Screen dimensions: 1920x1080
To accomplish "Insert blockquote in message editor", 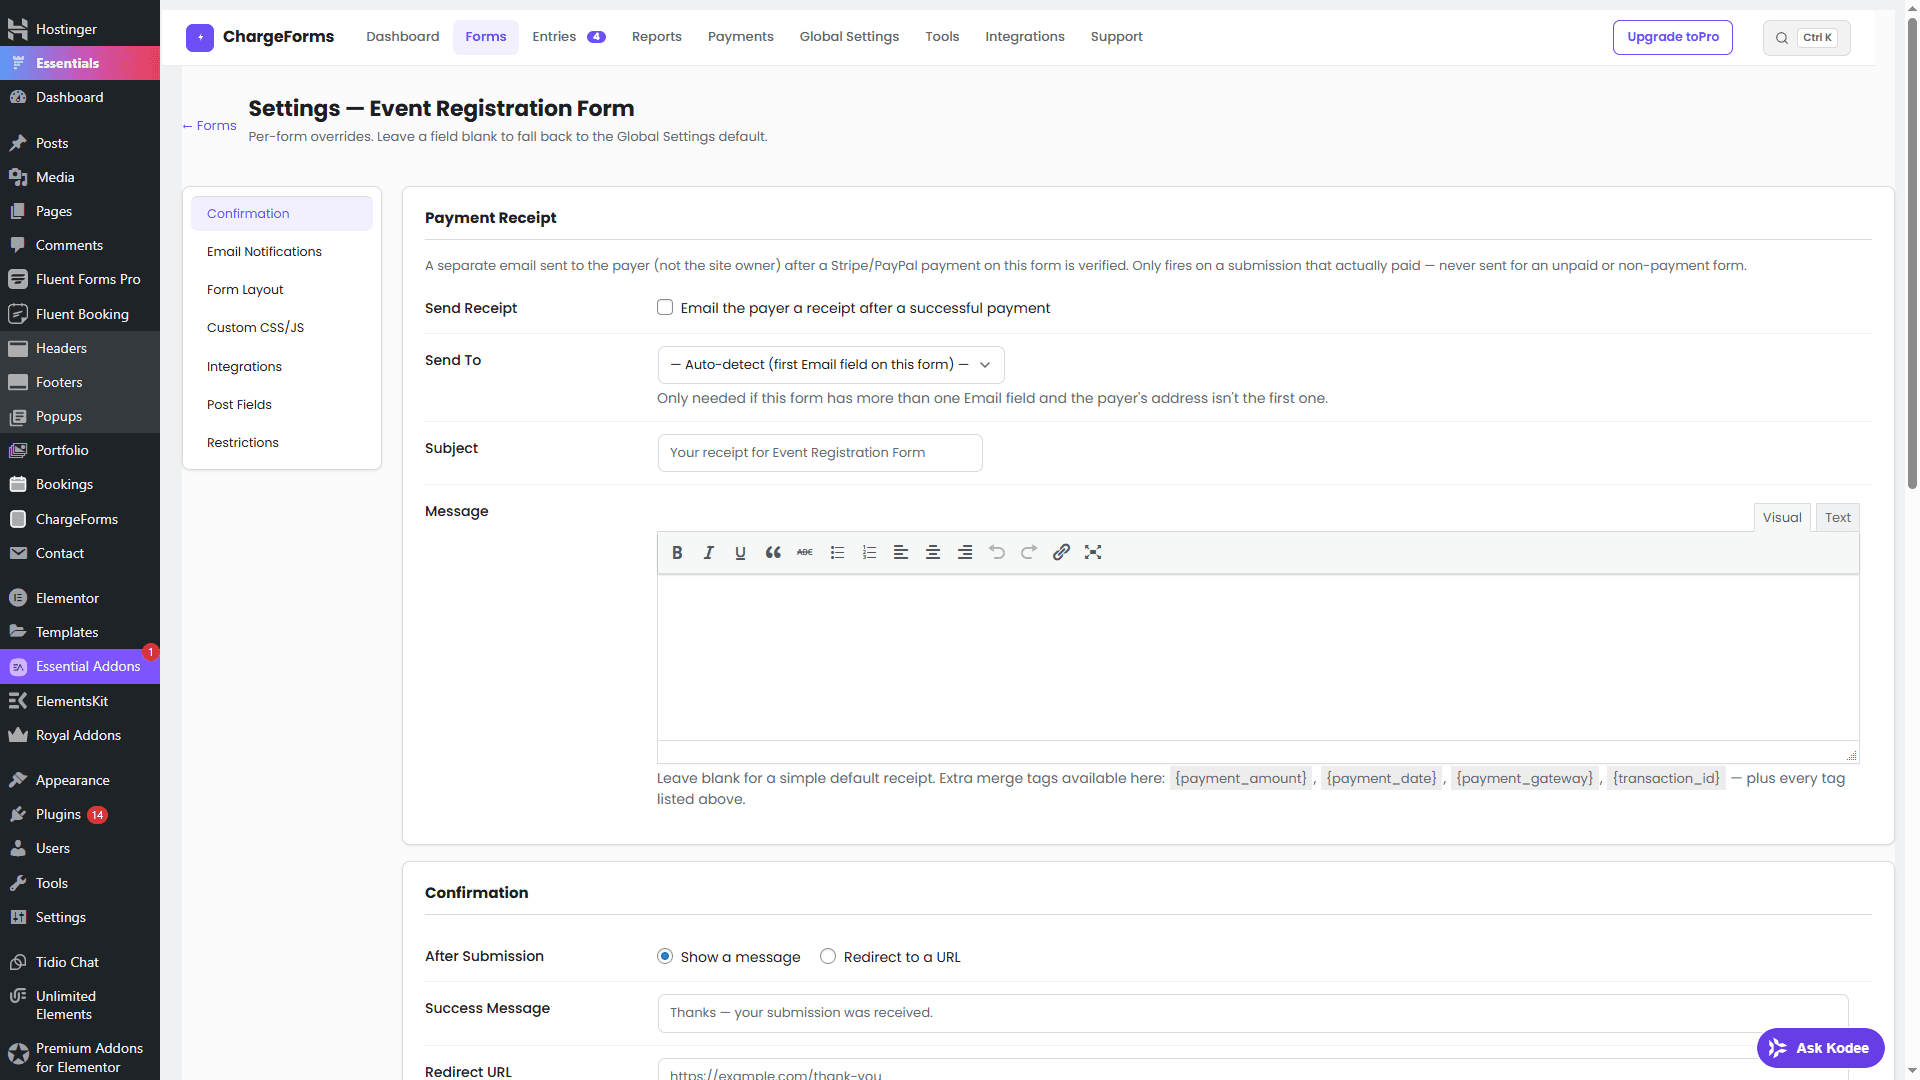I will 773,552.
